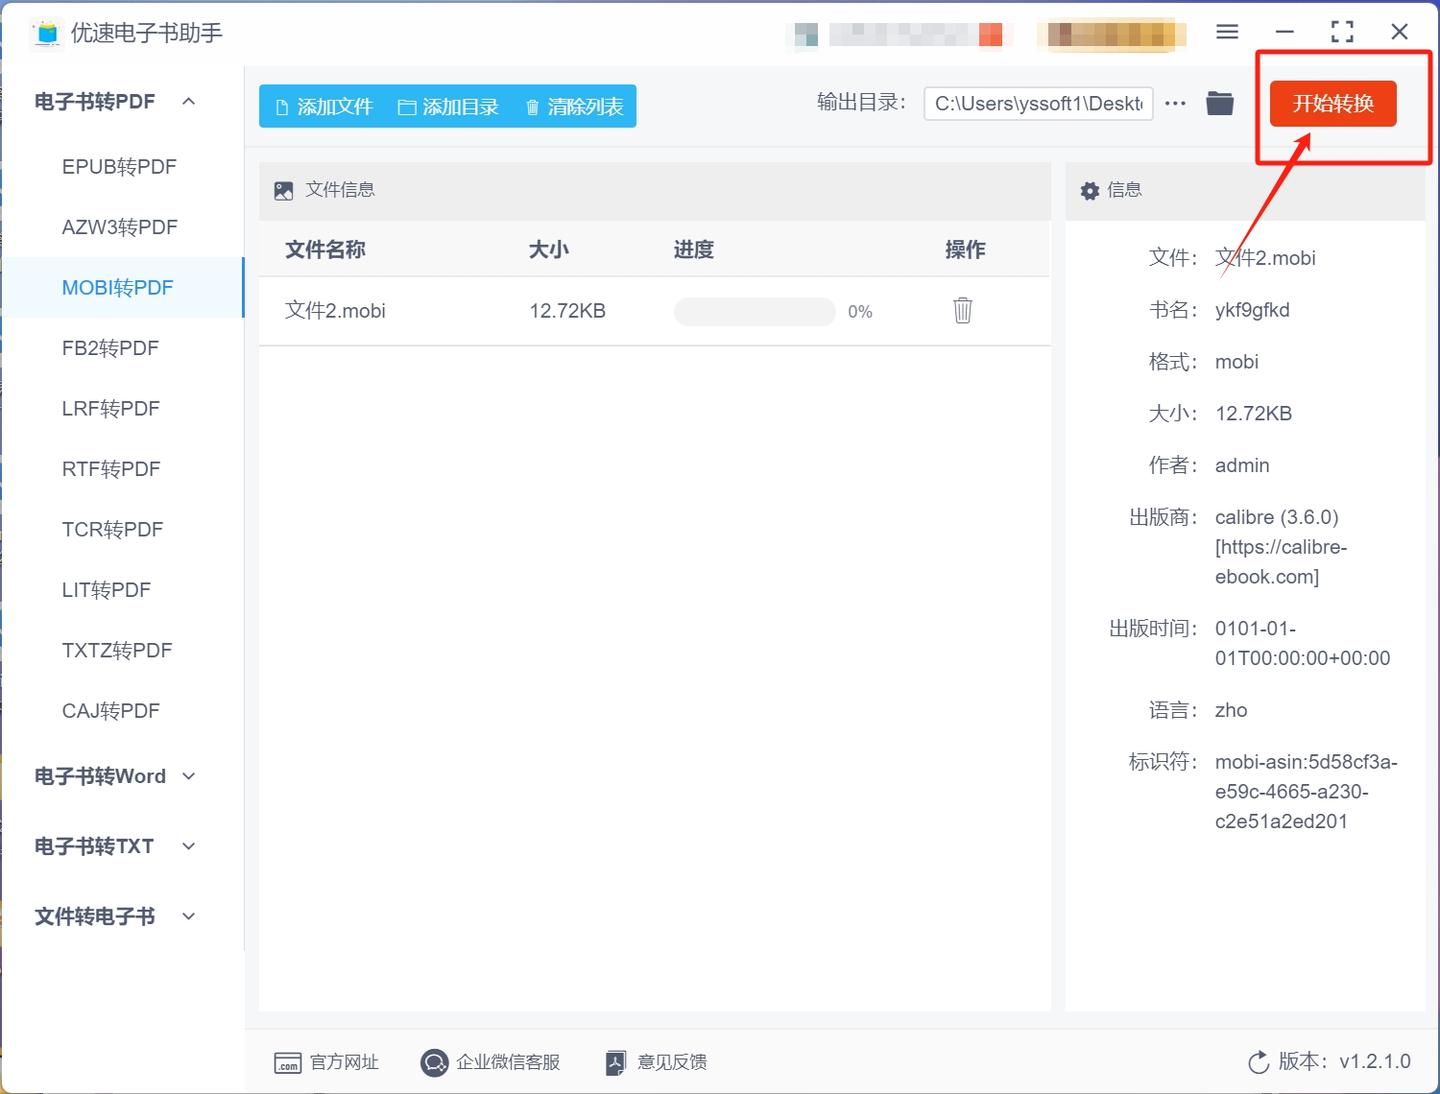Minimize the 优速电子书助手 window
Image resolution: width=1440 pixels, height=1094 pixels.
pos(1285,32)
